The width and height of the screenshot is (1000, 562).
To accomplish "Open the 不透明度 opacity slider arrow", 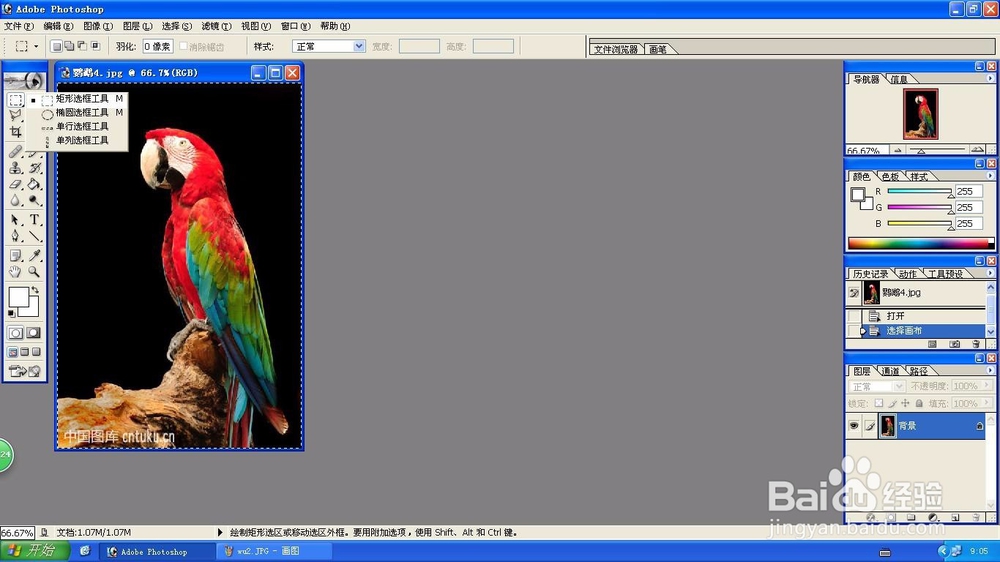I will 987,386.
